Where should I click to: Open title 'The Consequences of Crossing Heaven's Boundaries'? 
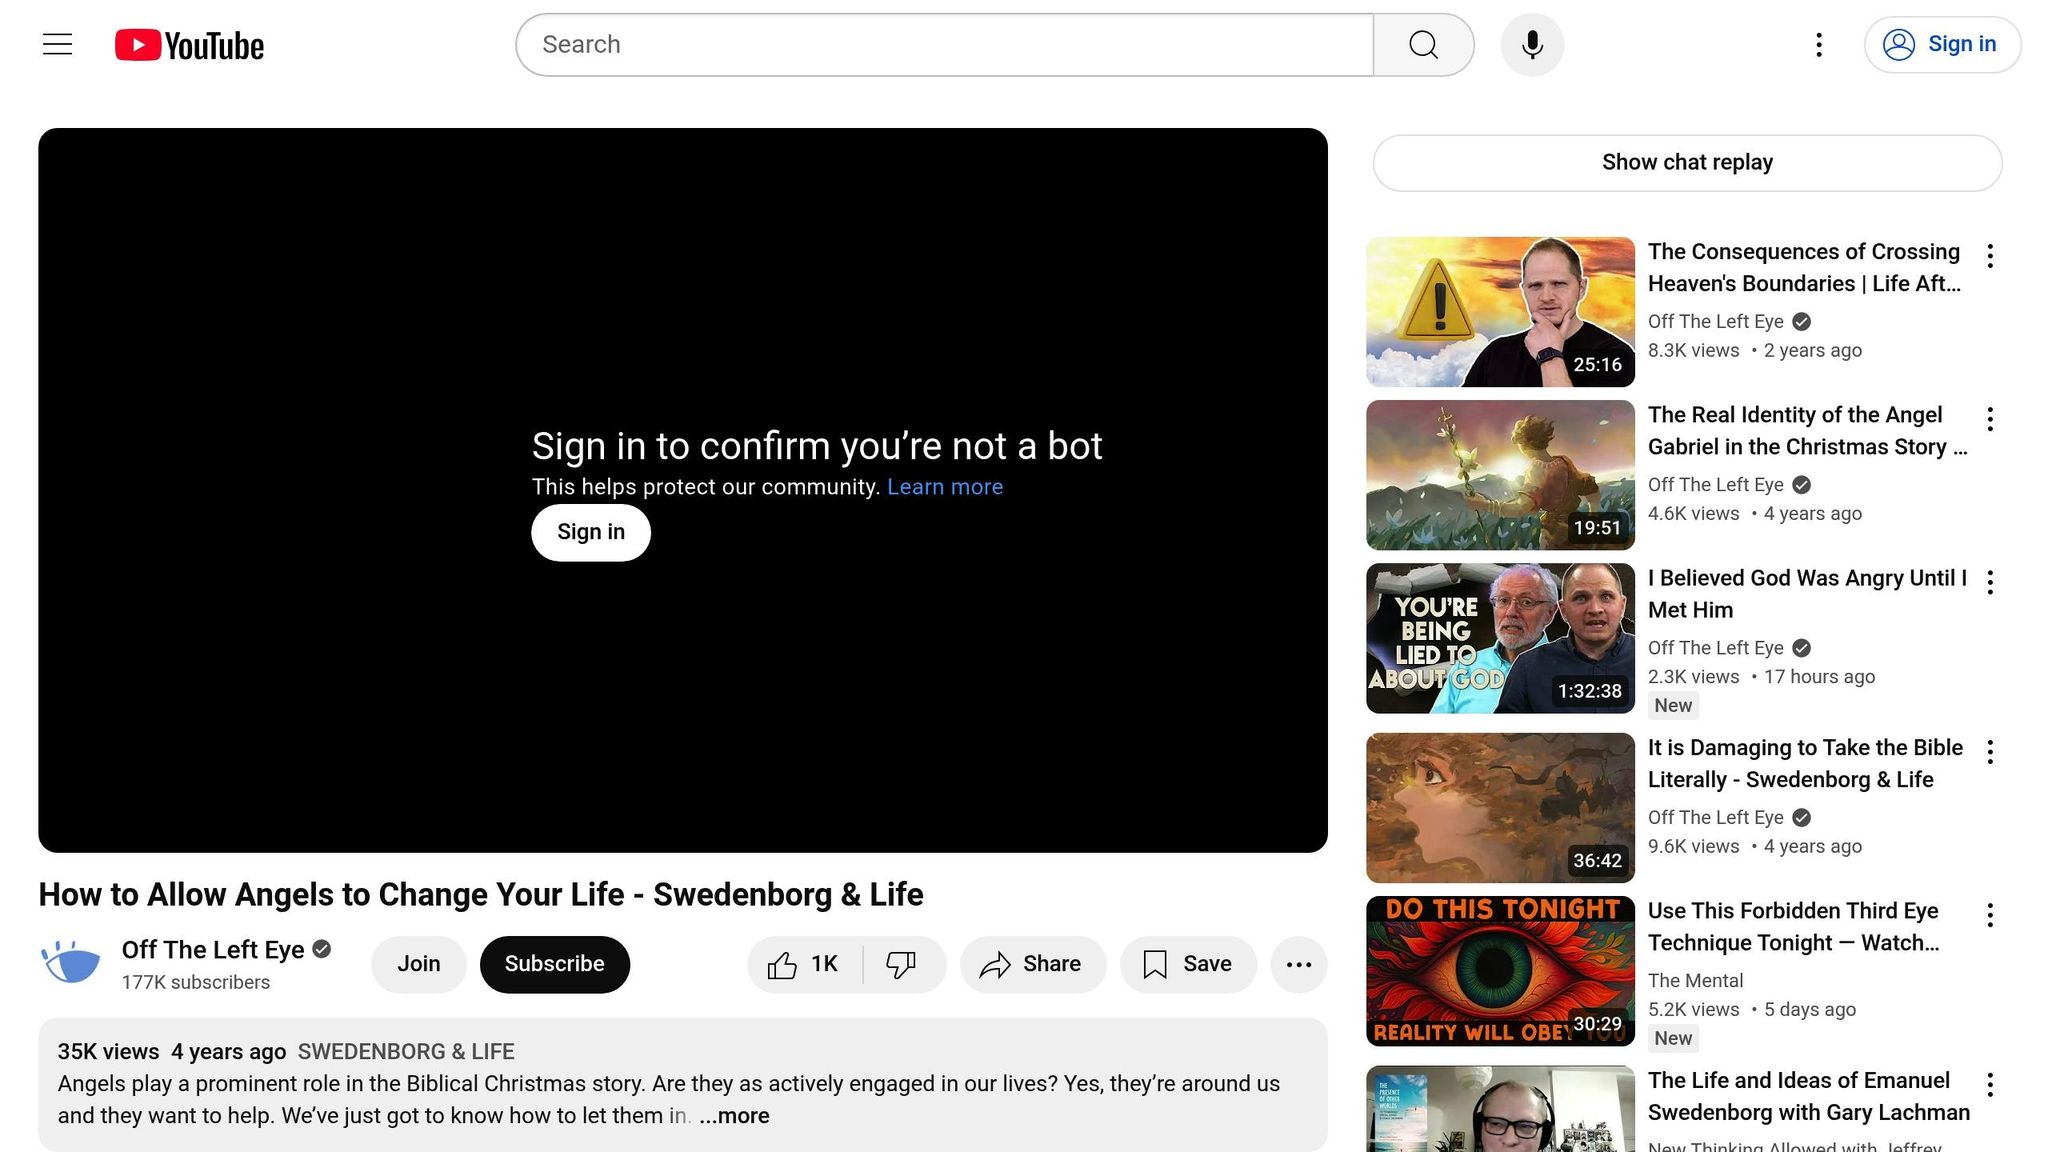[1805, 268]
